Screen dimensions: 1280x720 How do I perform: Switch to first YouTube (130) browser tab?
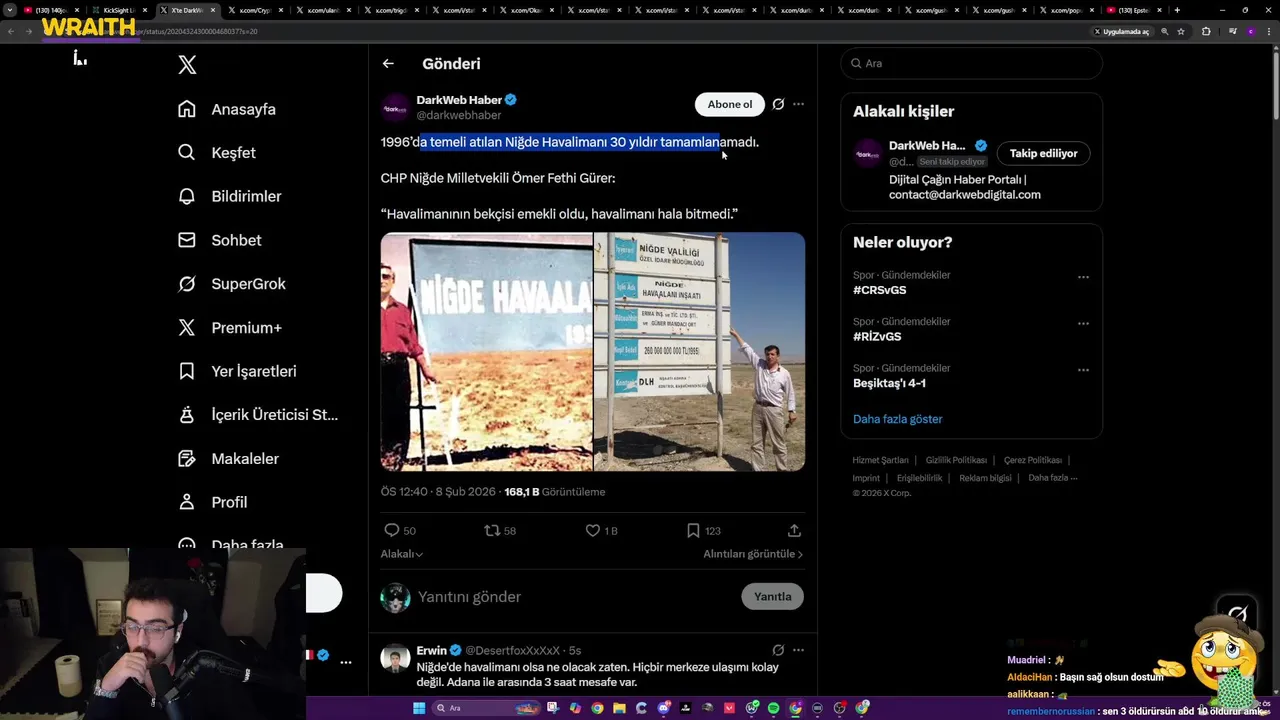[x=52, y=10]
